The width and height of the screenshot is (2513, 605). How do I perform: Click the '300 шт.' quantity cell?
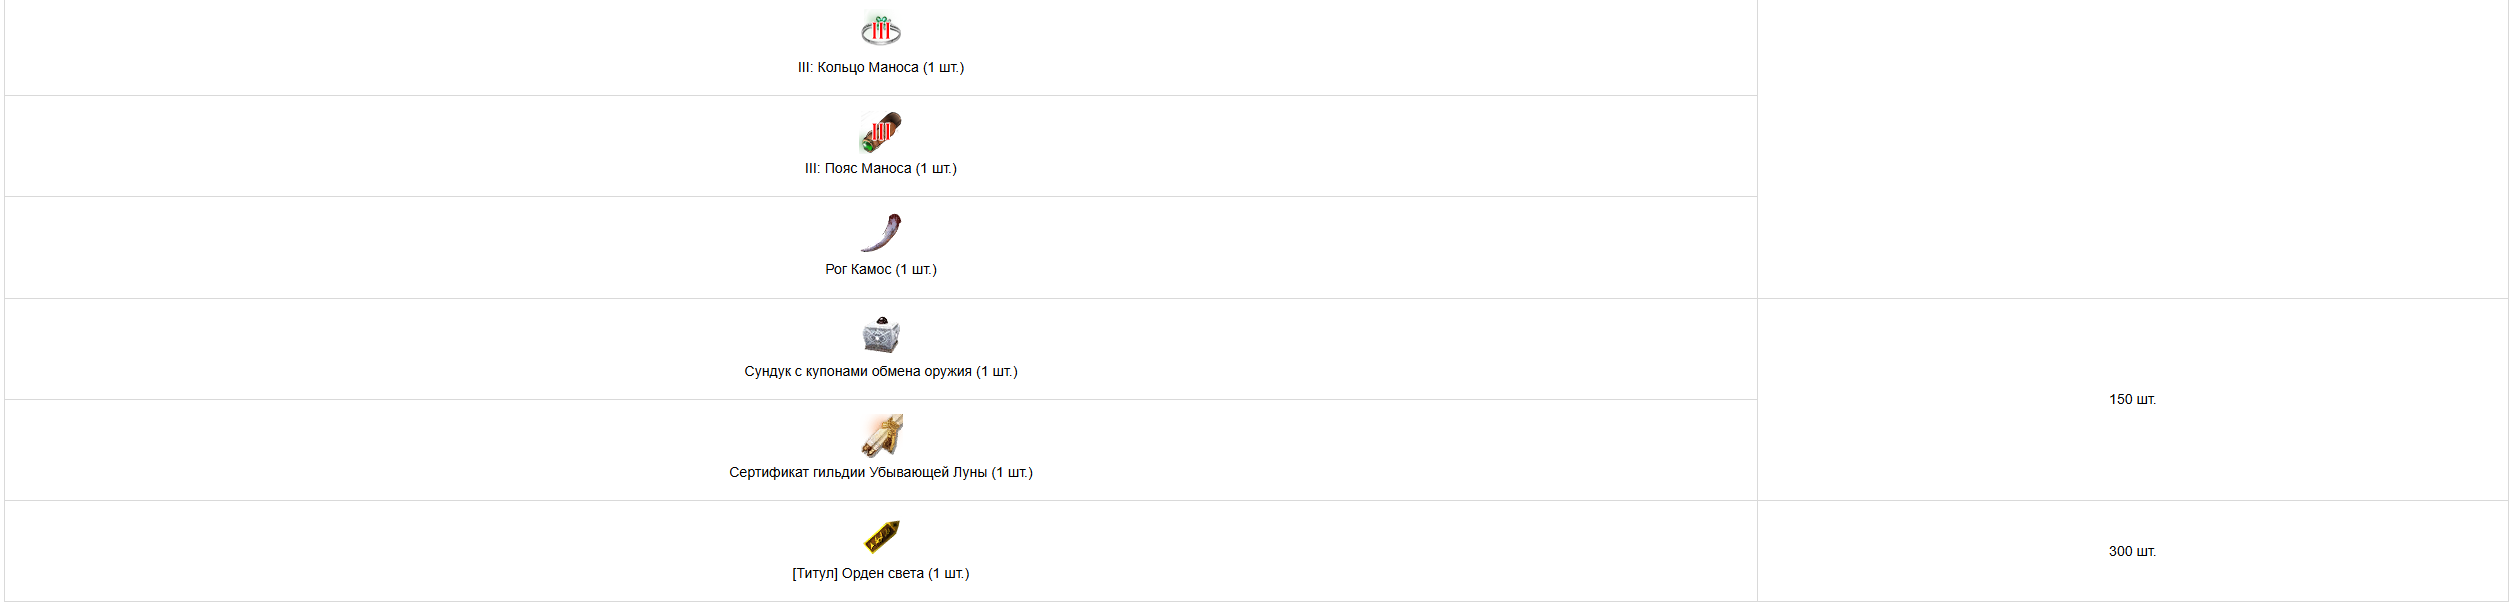point(2132,551)
